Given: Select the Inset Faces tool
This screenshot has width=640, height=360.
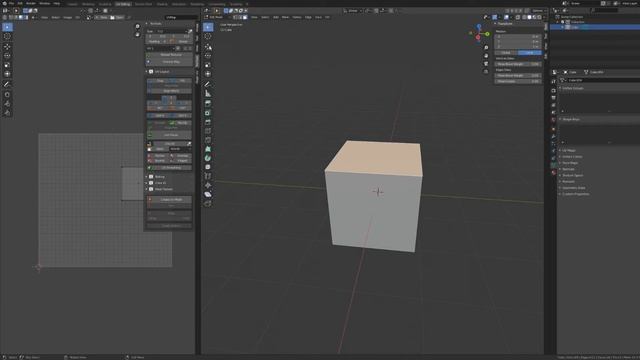Looking at the screenshot, I should point(208,113).
